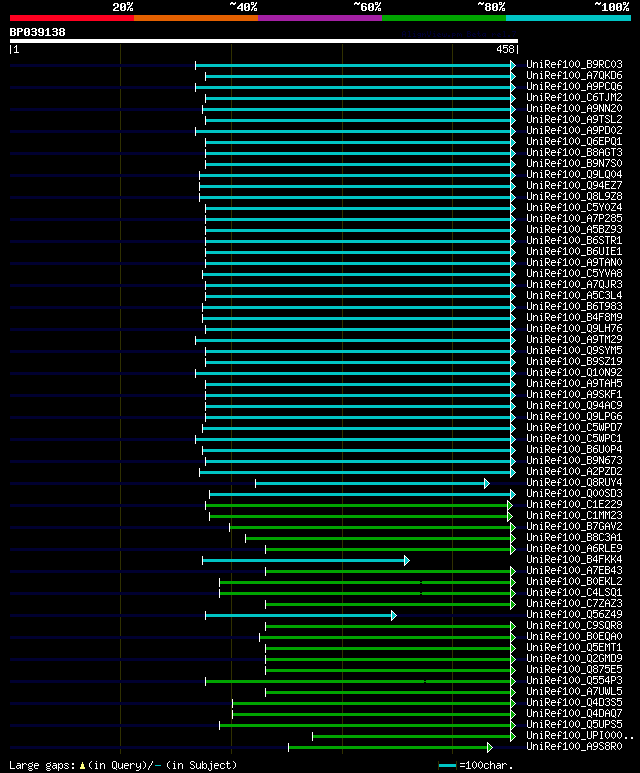Go to UniRef100_Q9LPG6 hit
Viewport: 640px width, 773px height.
point(574,417)
